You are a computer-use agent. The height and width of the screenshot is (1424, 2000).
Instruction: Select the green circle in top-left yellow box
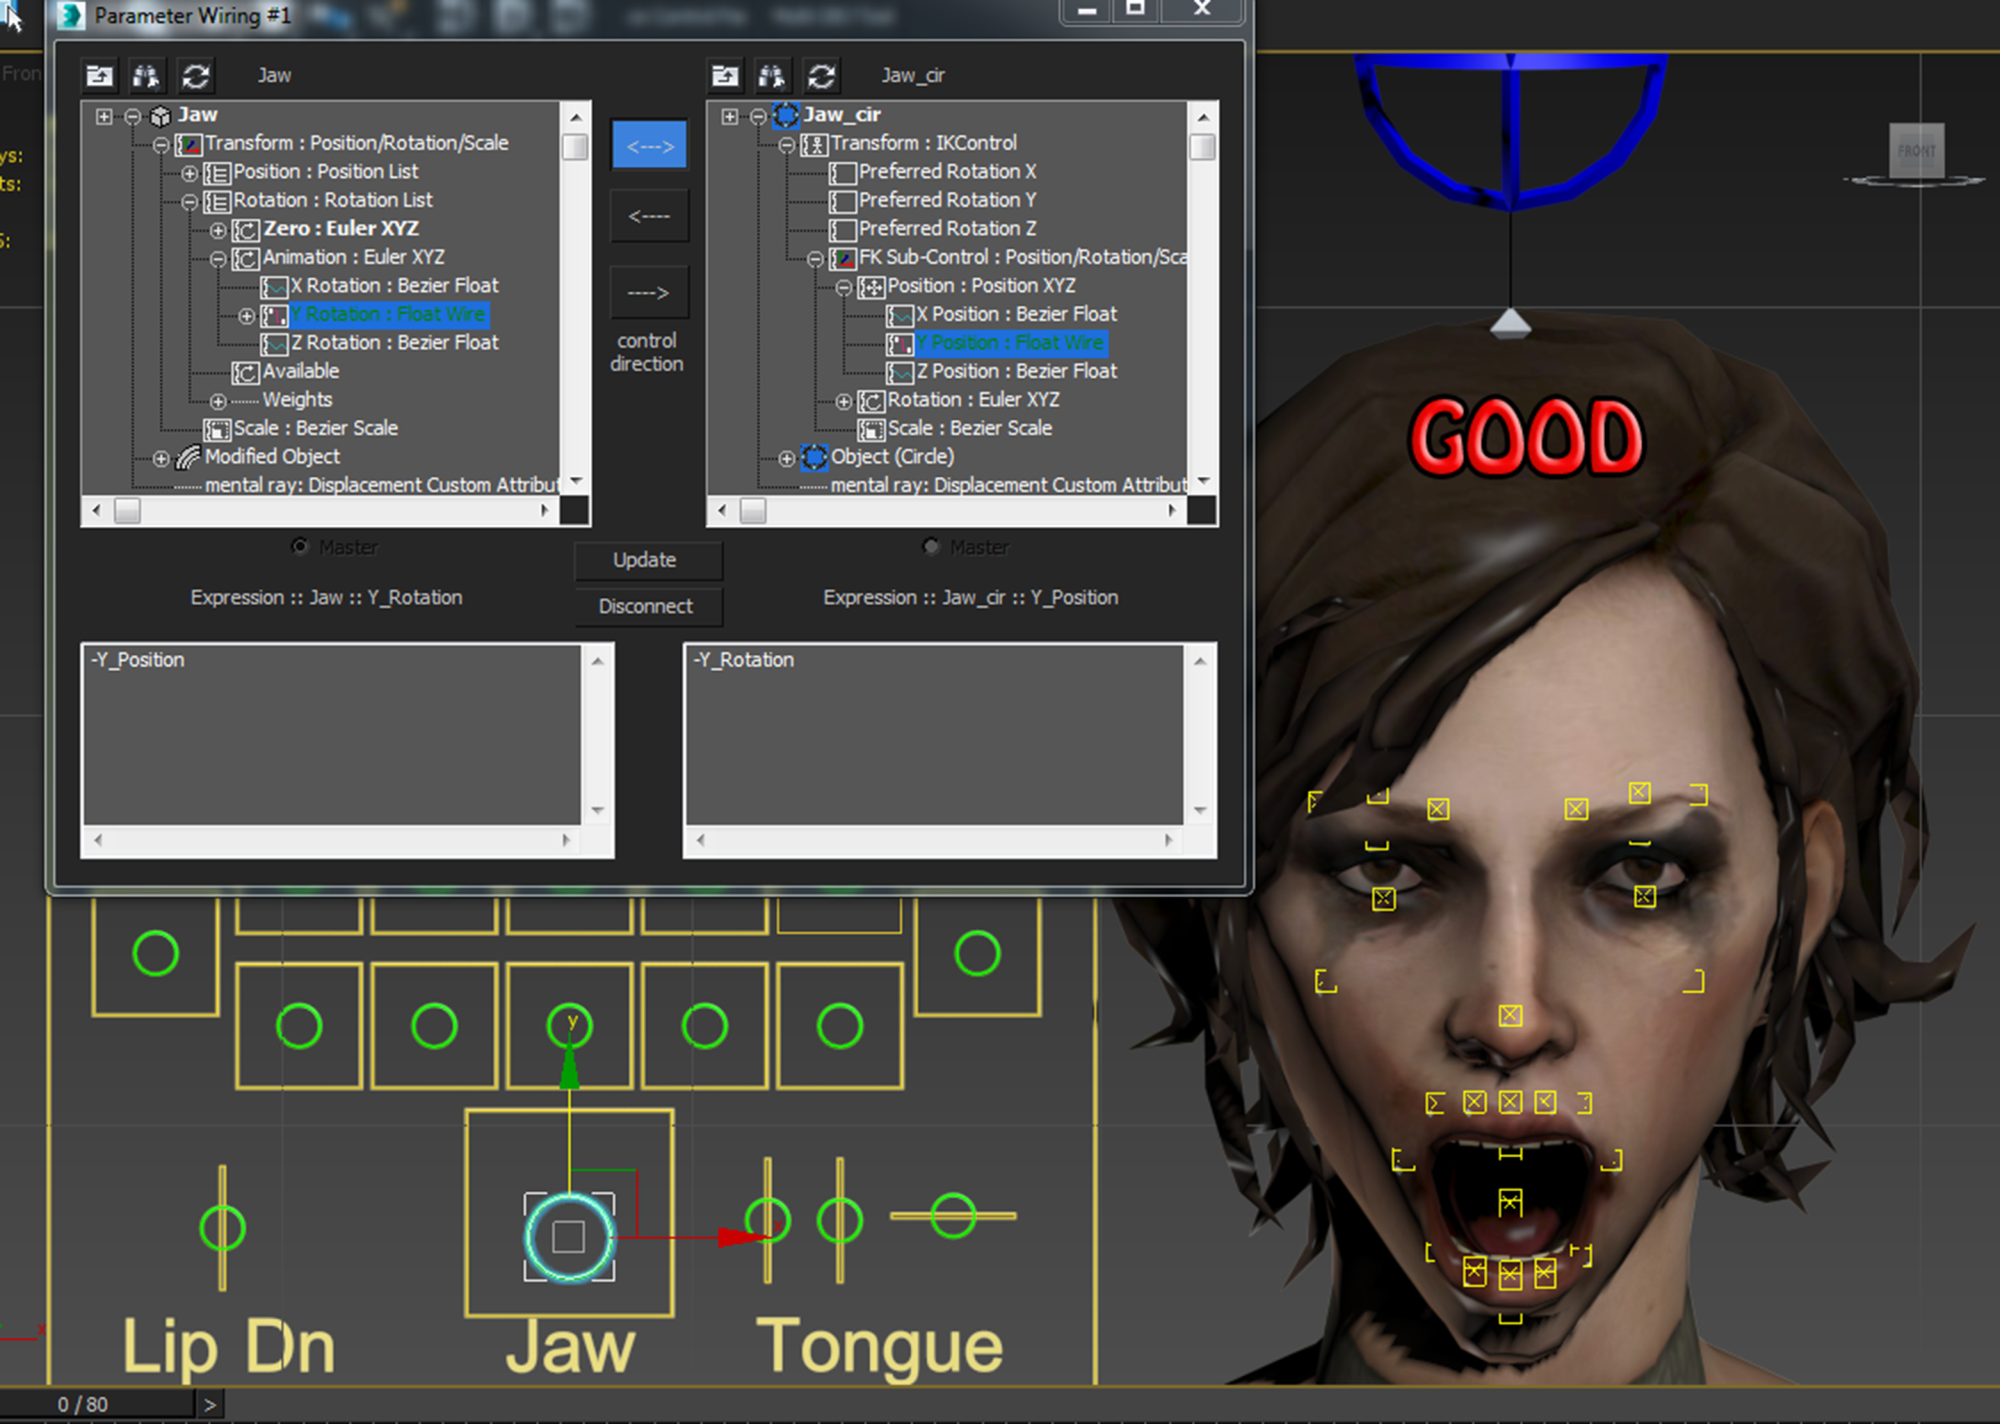(x=155, y=953)
